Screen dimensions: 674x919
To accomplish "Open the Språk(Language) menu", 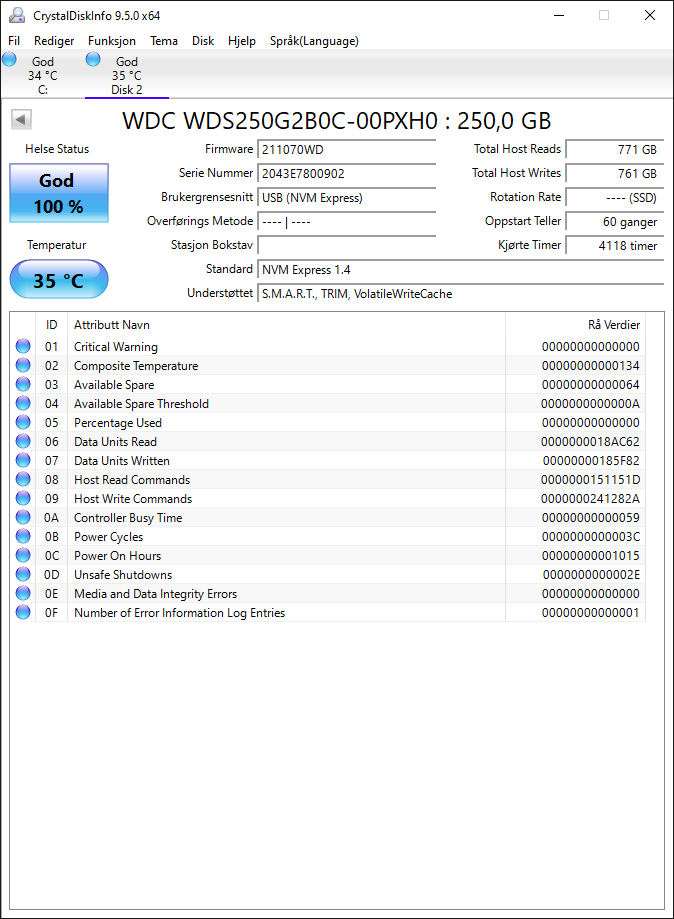I will (314, 41).
